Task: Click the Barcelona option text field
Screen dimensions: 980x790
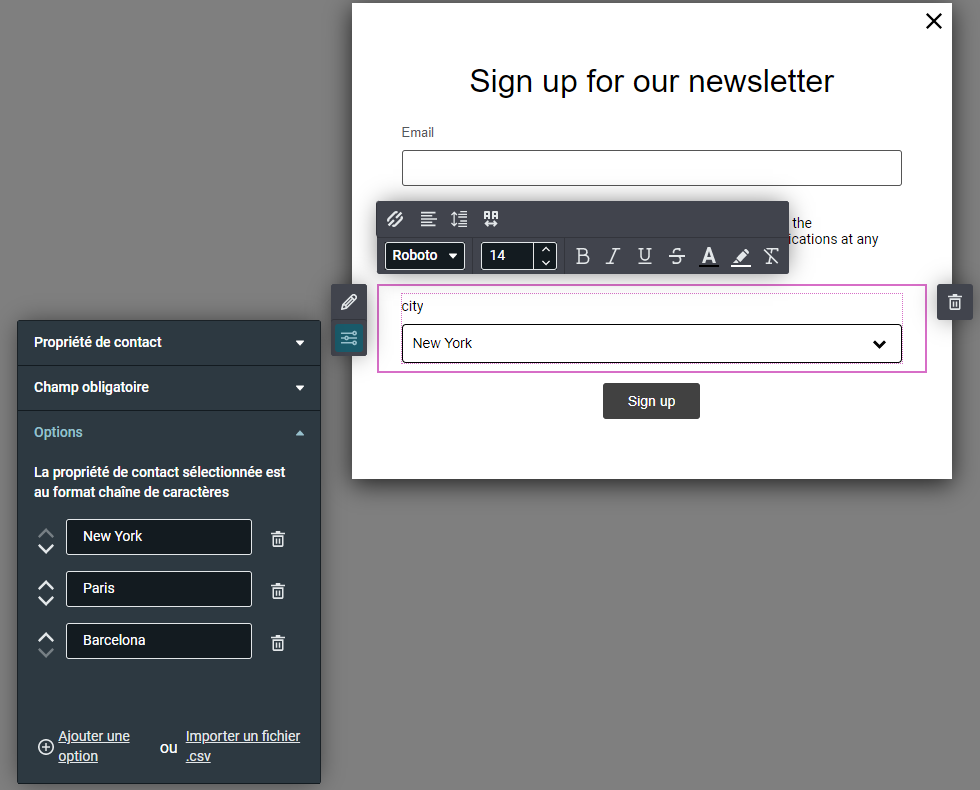Action: pos(159,641)
